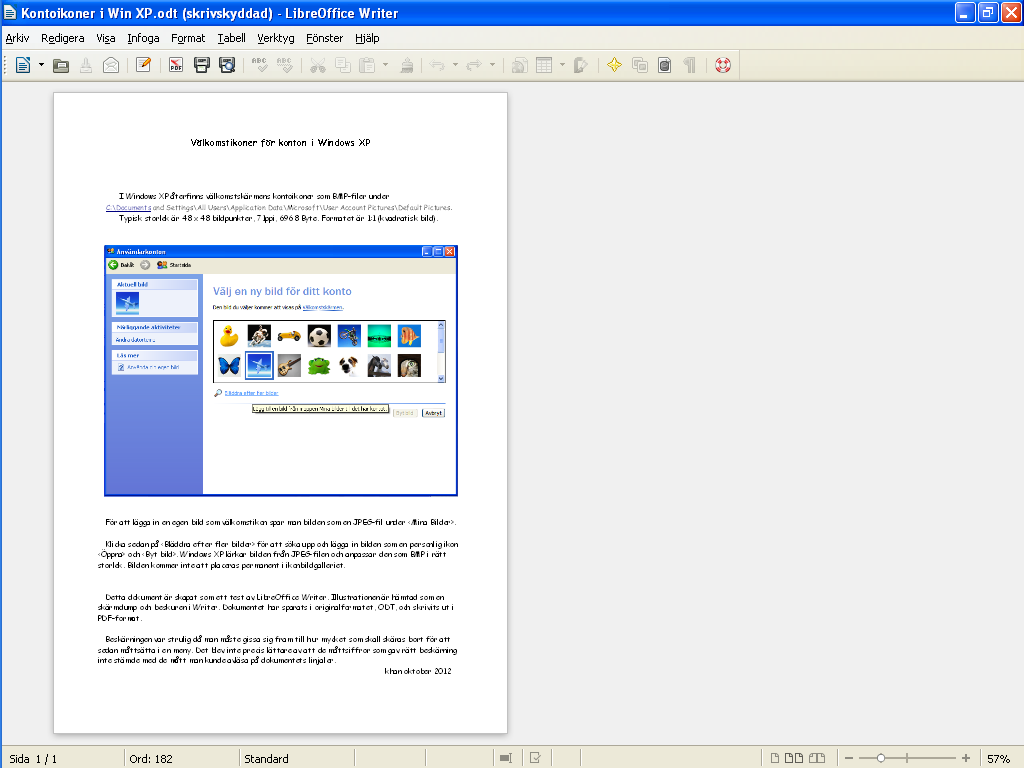Click the document modified status icon
The image size is (1024, 768).
point(536,758)
